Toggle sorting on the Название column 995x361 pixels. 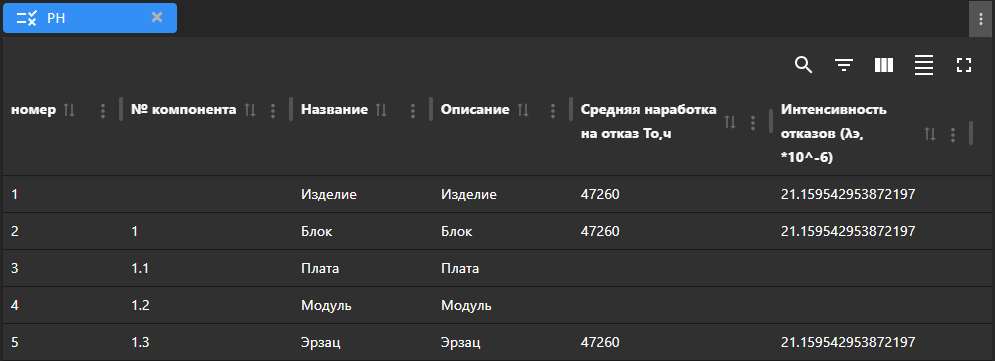click(x=381, y=110)
